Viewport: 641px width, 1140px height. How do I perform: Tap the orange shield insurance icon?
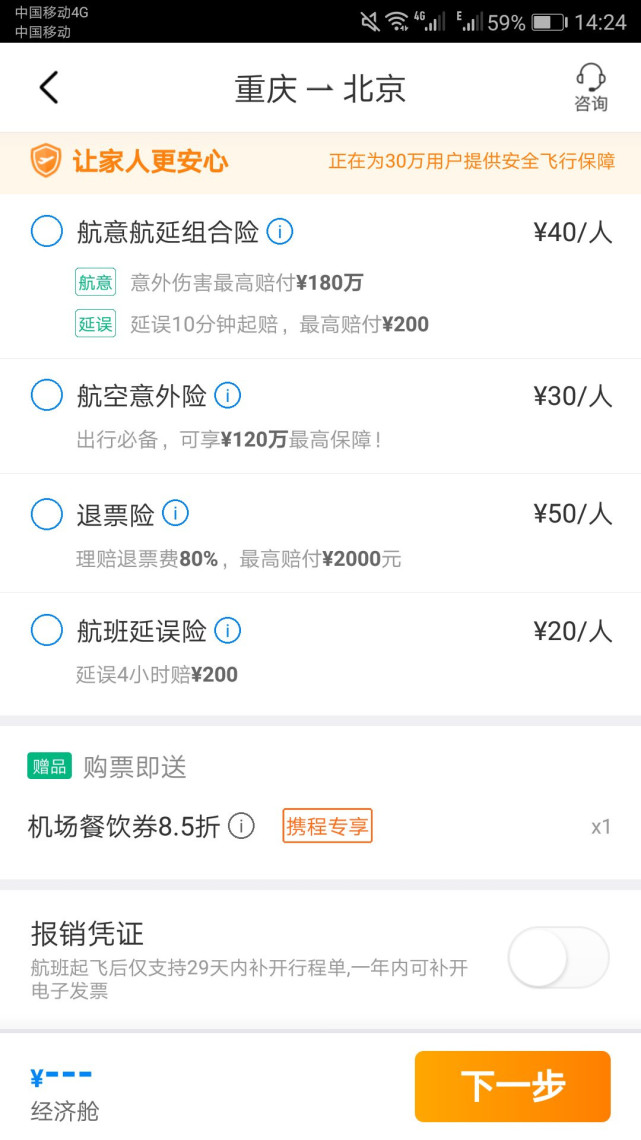pos(46,161)
